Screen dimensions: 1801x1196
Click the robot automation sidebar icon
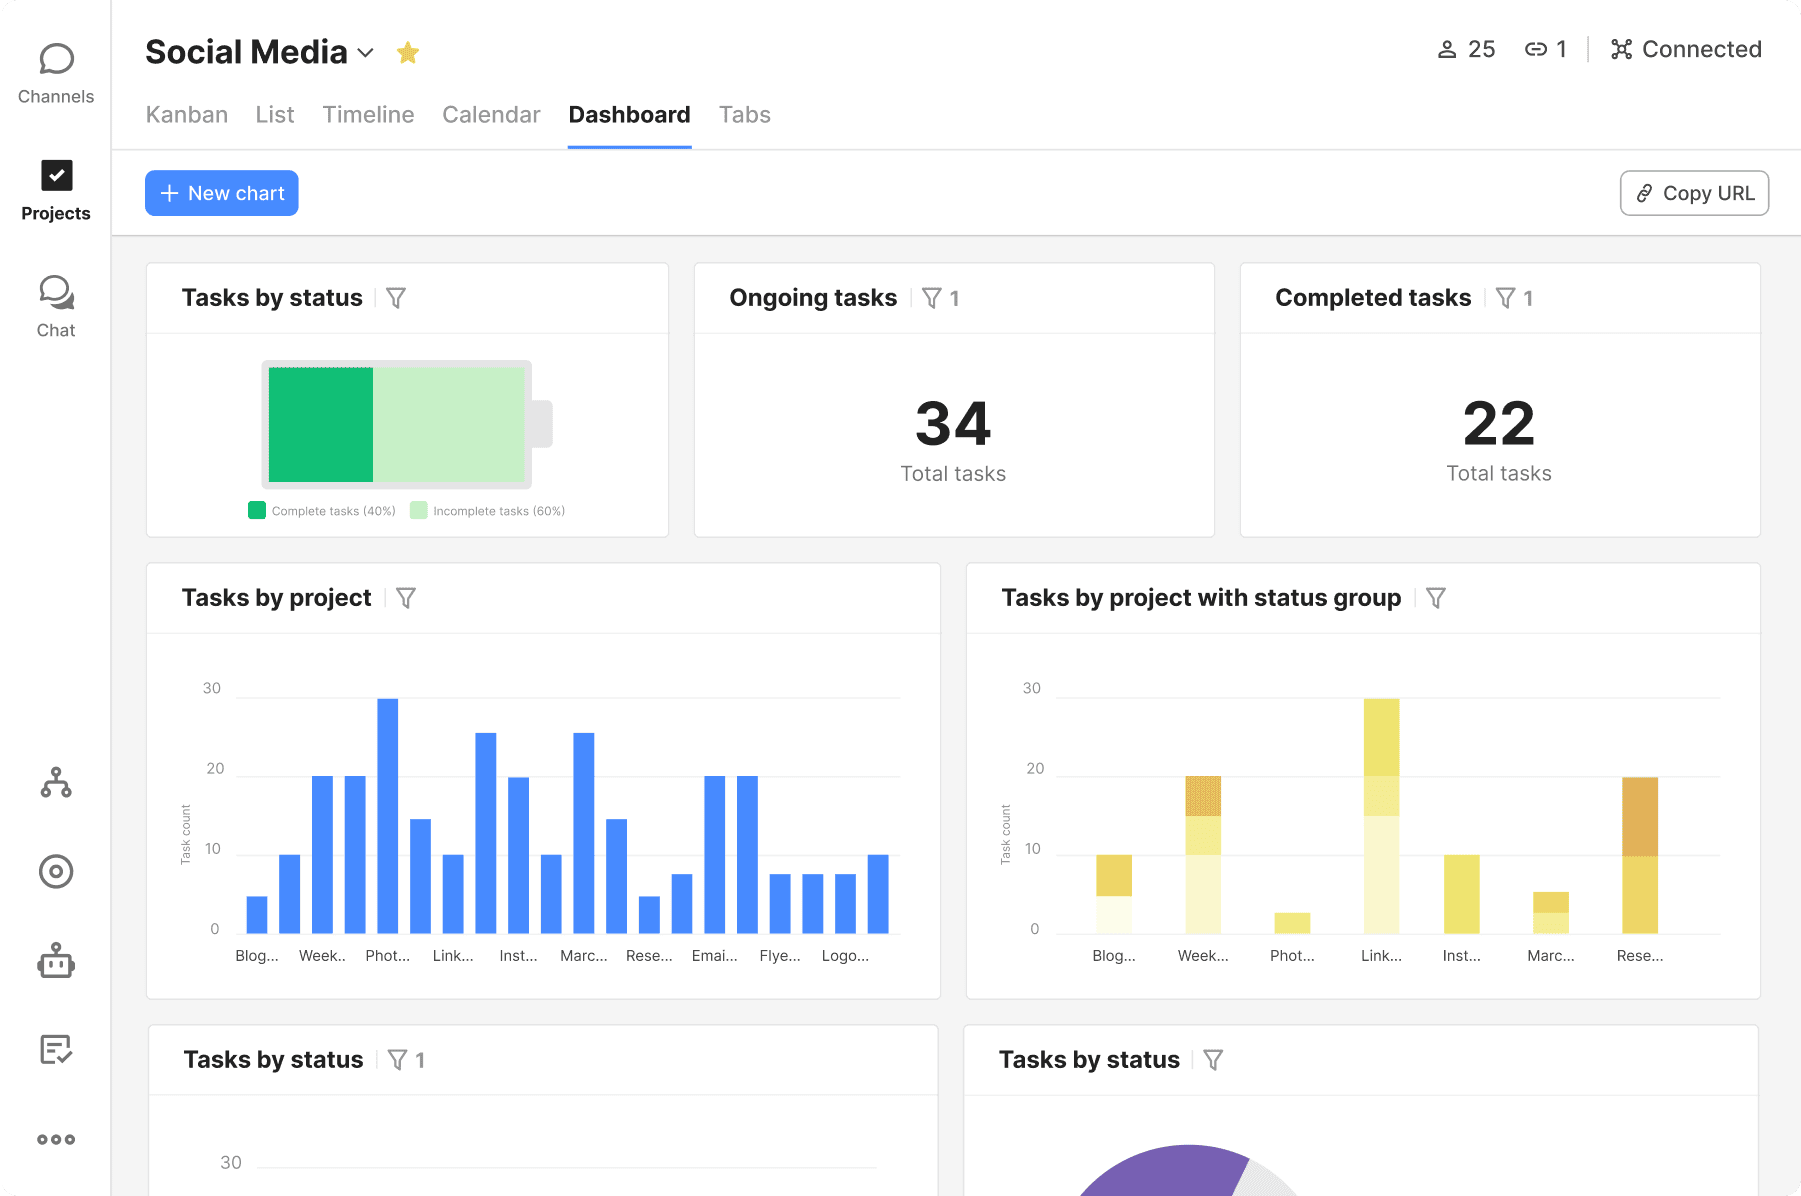[x=56, y=961]
